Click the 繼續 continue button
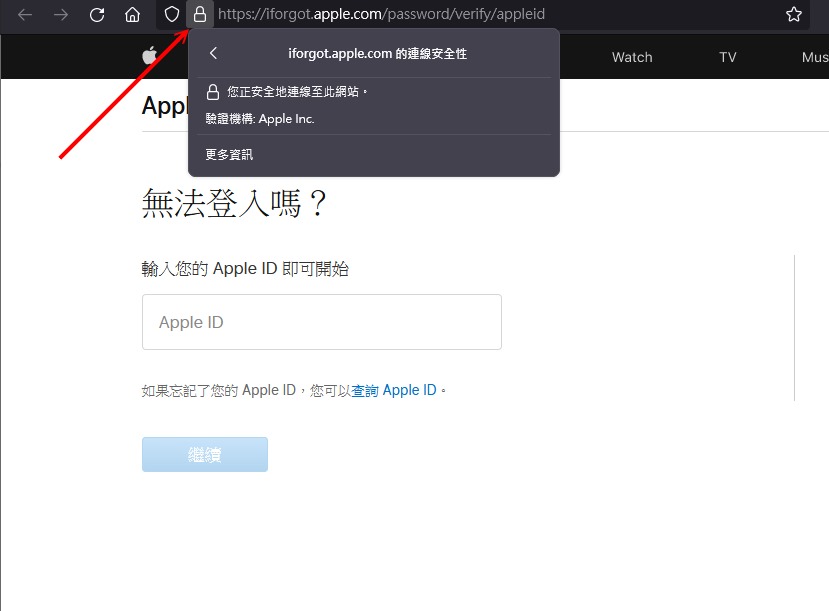Viewport: 829px width, 611px height. tap(204, 454)
